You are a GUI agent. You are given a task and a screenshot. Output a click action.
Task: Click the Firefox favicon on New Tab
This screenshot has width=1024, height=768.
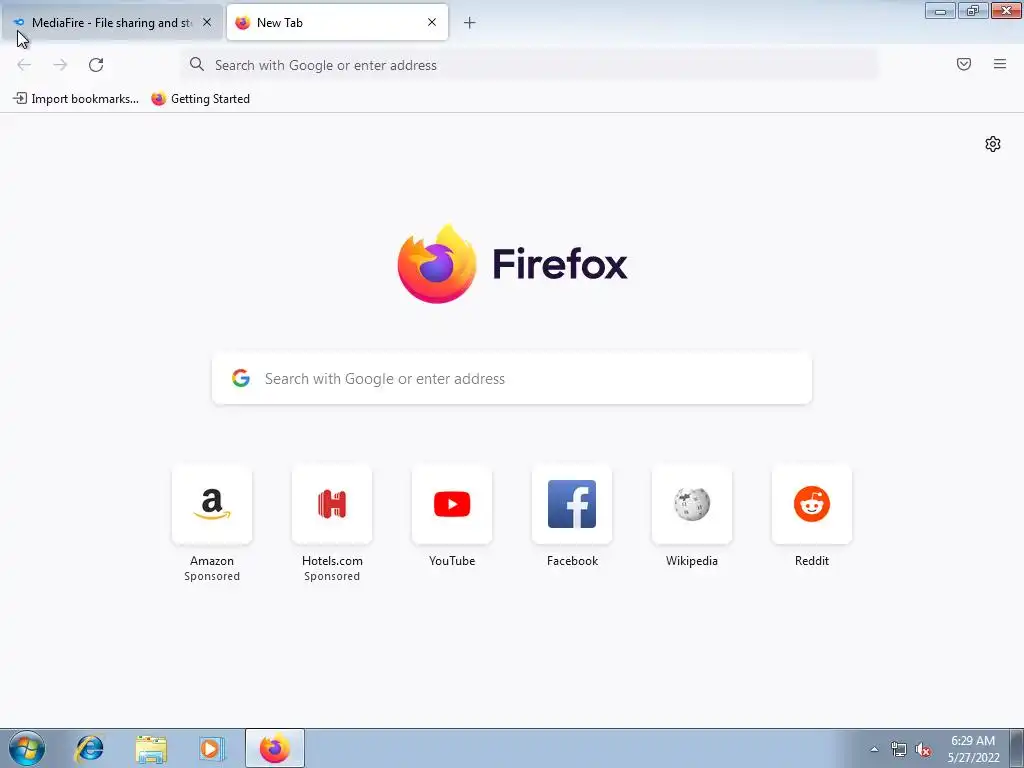coord(243,22)
